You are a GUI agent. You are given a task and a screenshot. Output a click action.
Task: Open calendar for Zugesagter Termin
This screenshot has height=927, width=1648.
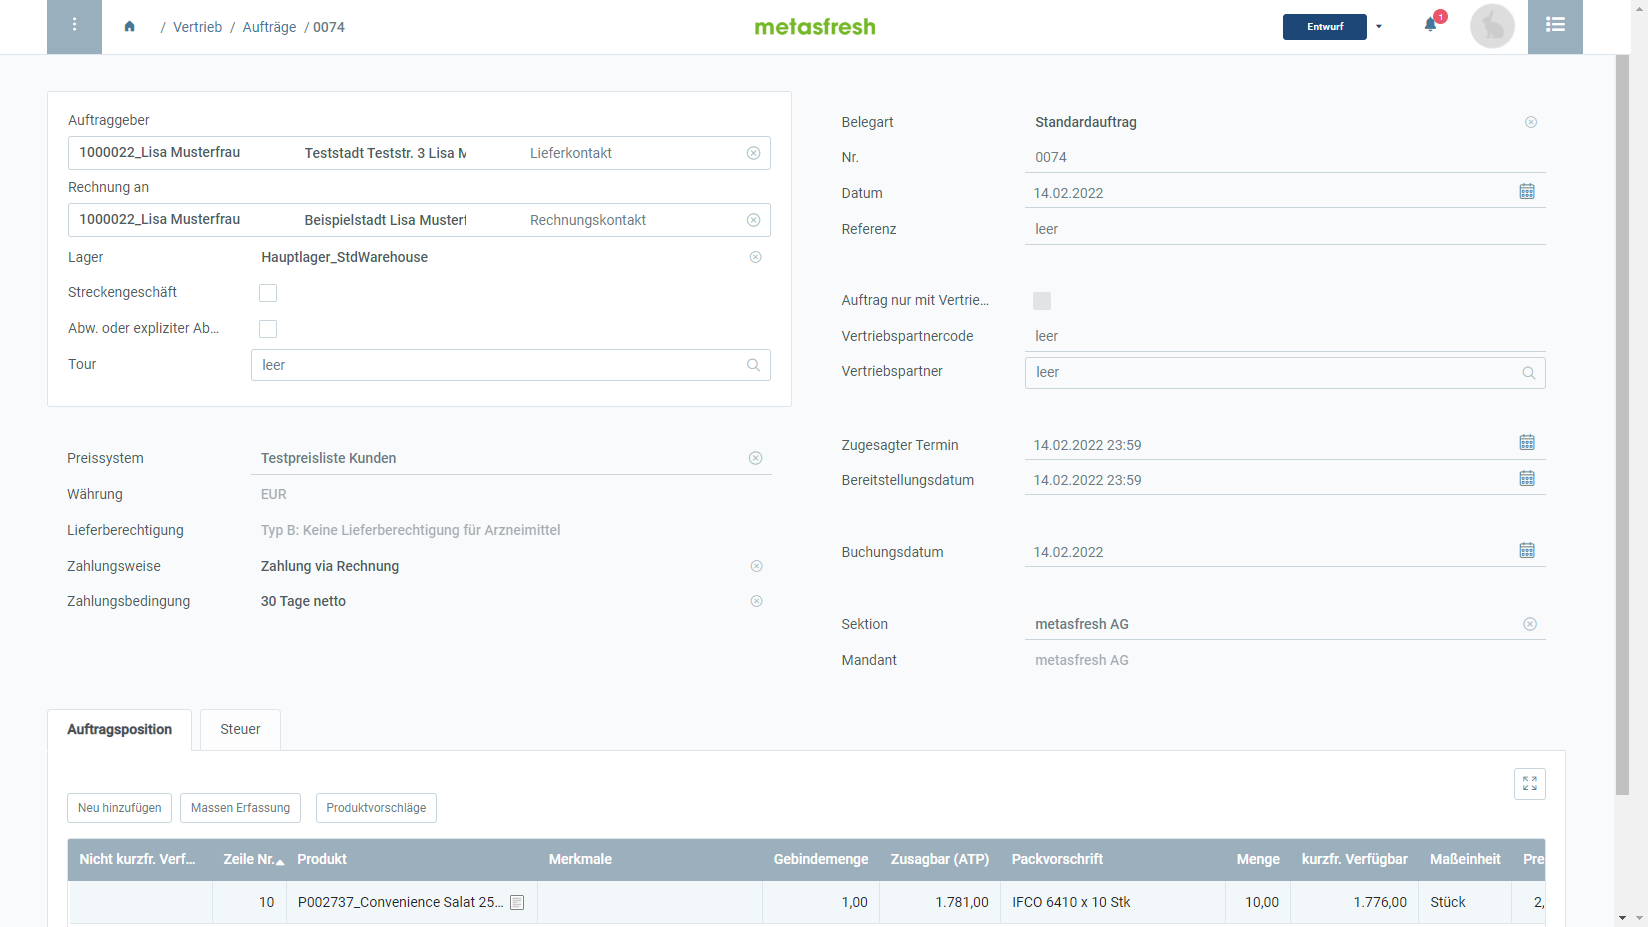coord(1526,443)
